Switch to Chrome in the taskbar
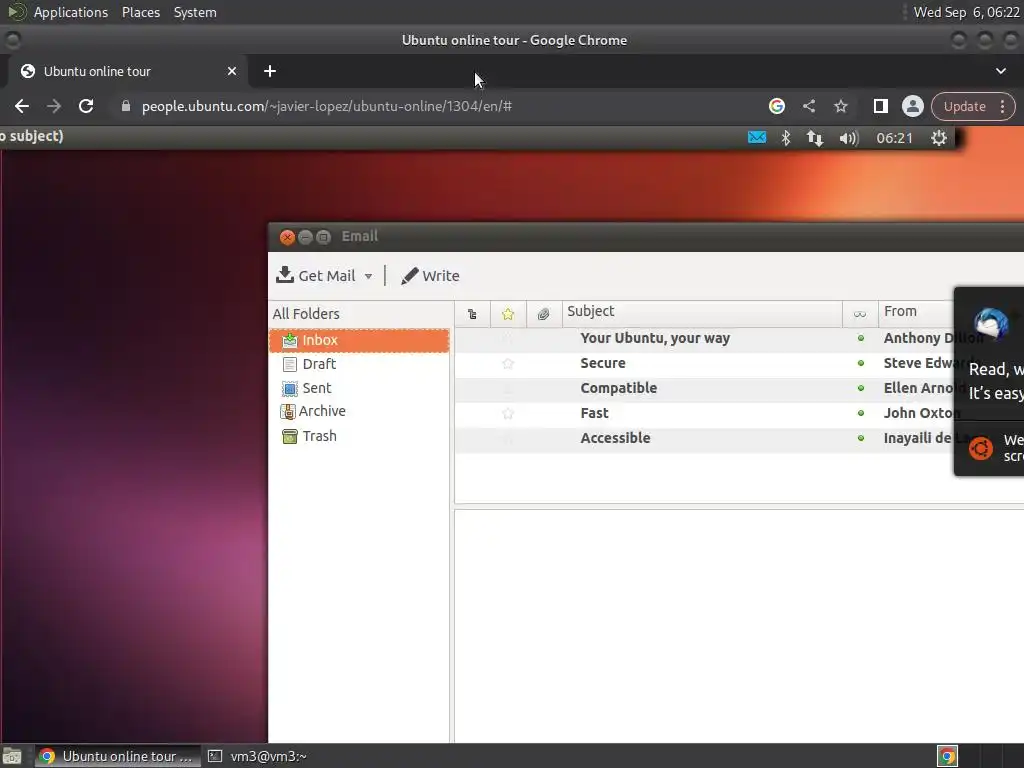This screenshot has width=1024, height=768. click(116, 756)
